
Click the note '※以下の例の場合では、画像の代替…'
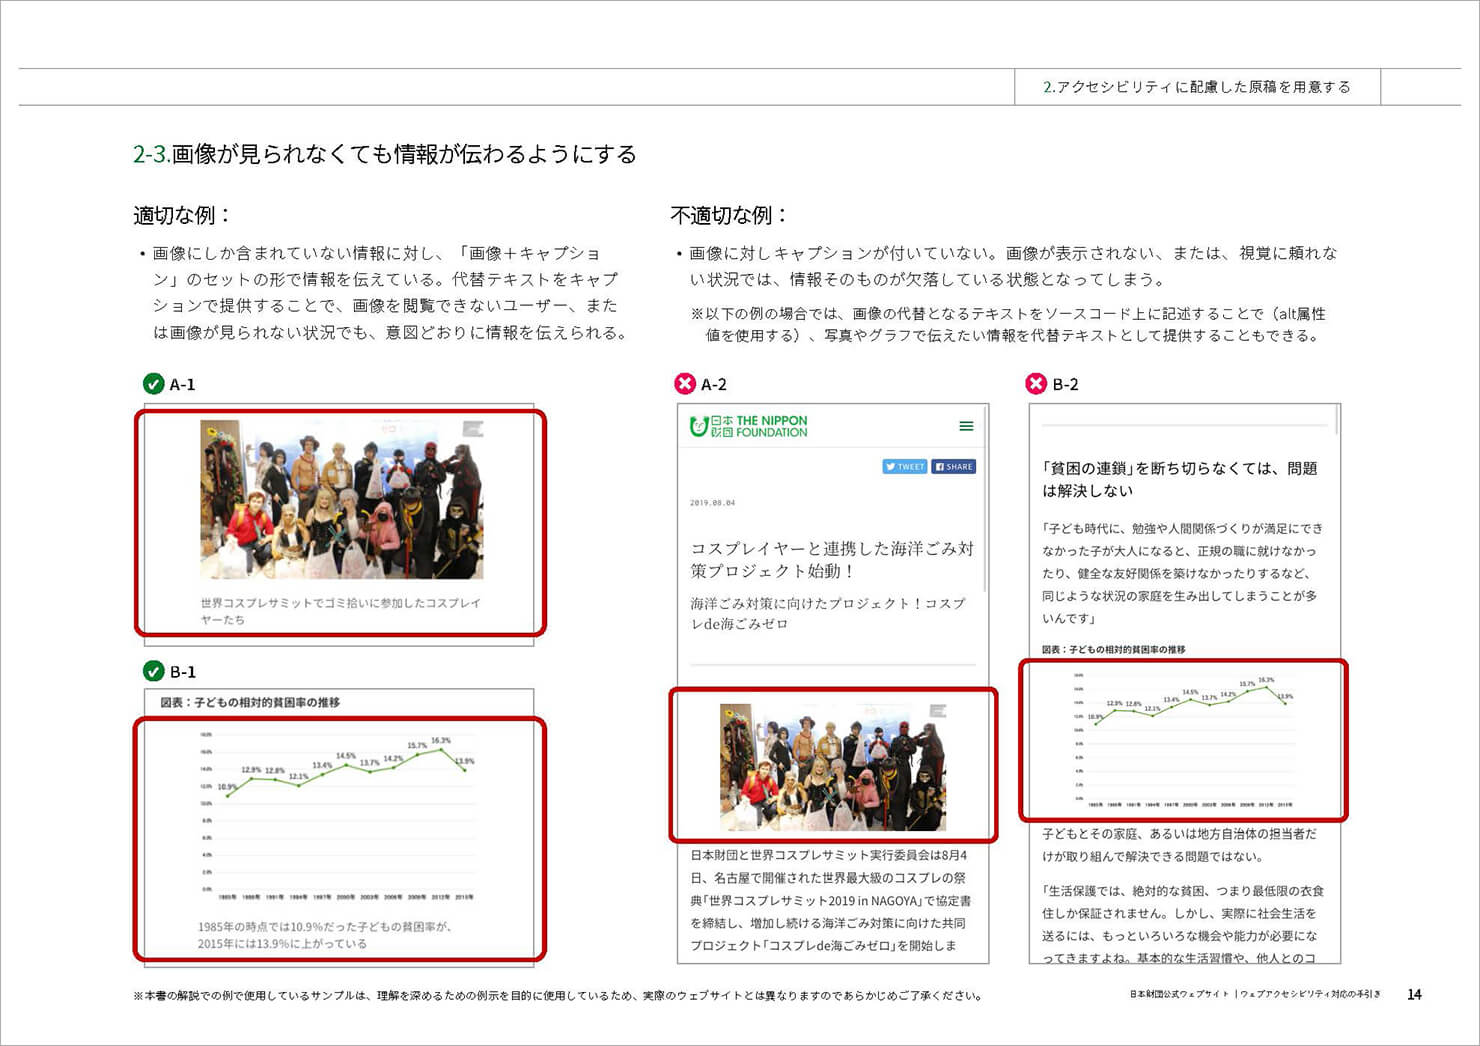point(1008,324)
